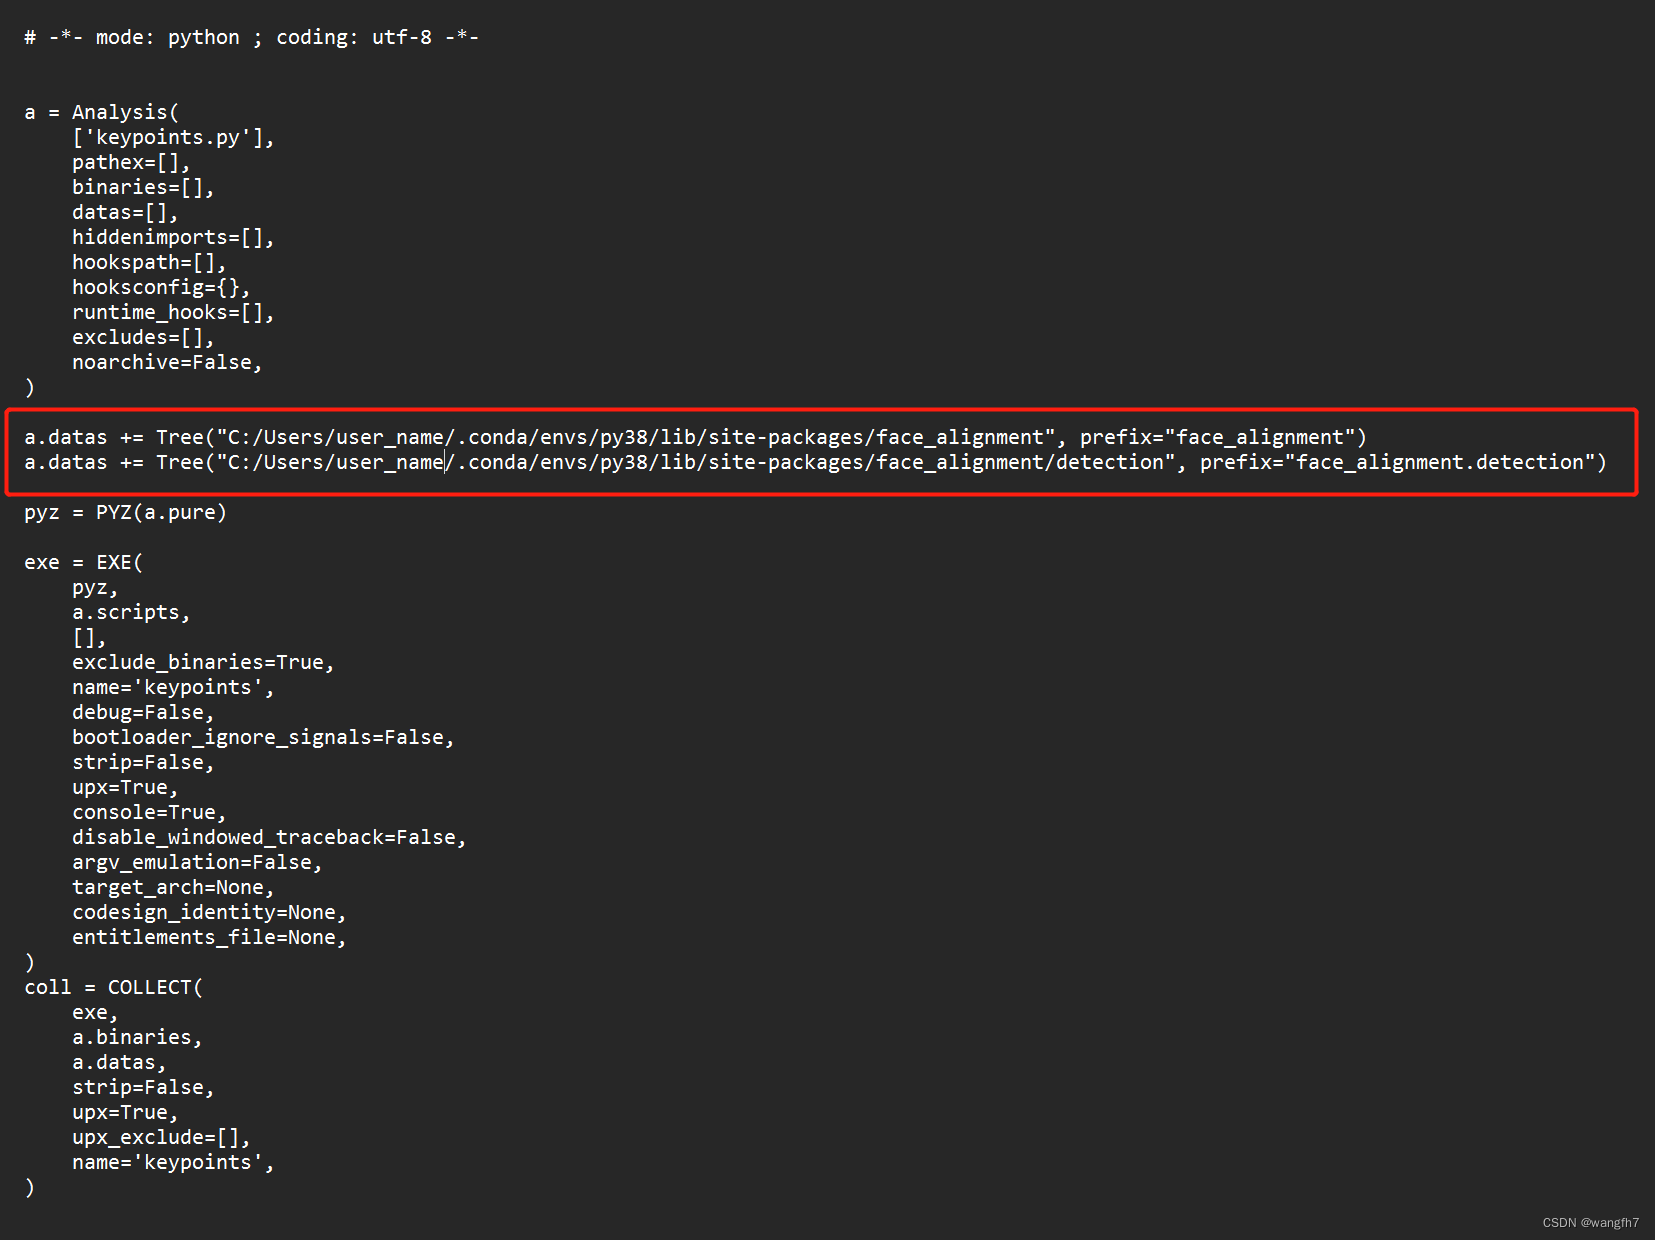The image size is (1655, 1240).
Task: Place cursor on the pyz = PYZ(a.pure) line
Action: coord(125,512)
